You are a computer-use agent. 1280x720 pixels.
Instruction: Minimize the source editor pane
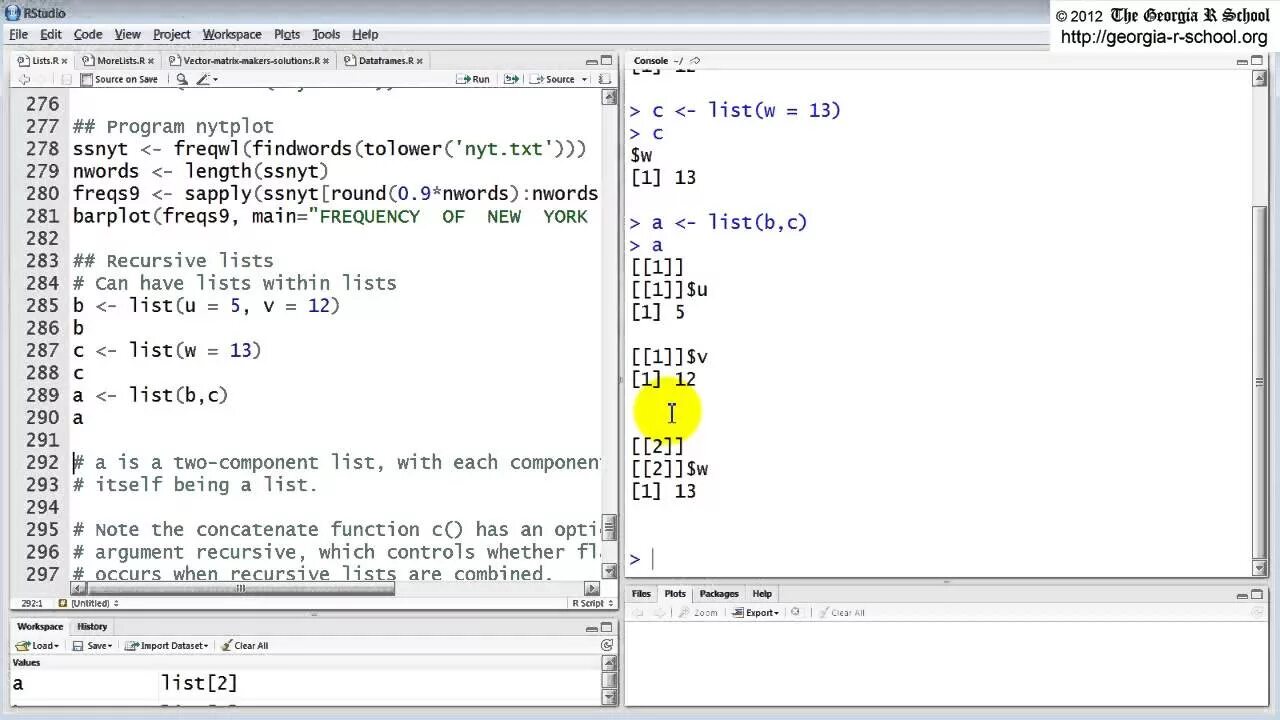pyautogui.click(x=592, y=61)
